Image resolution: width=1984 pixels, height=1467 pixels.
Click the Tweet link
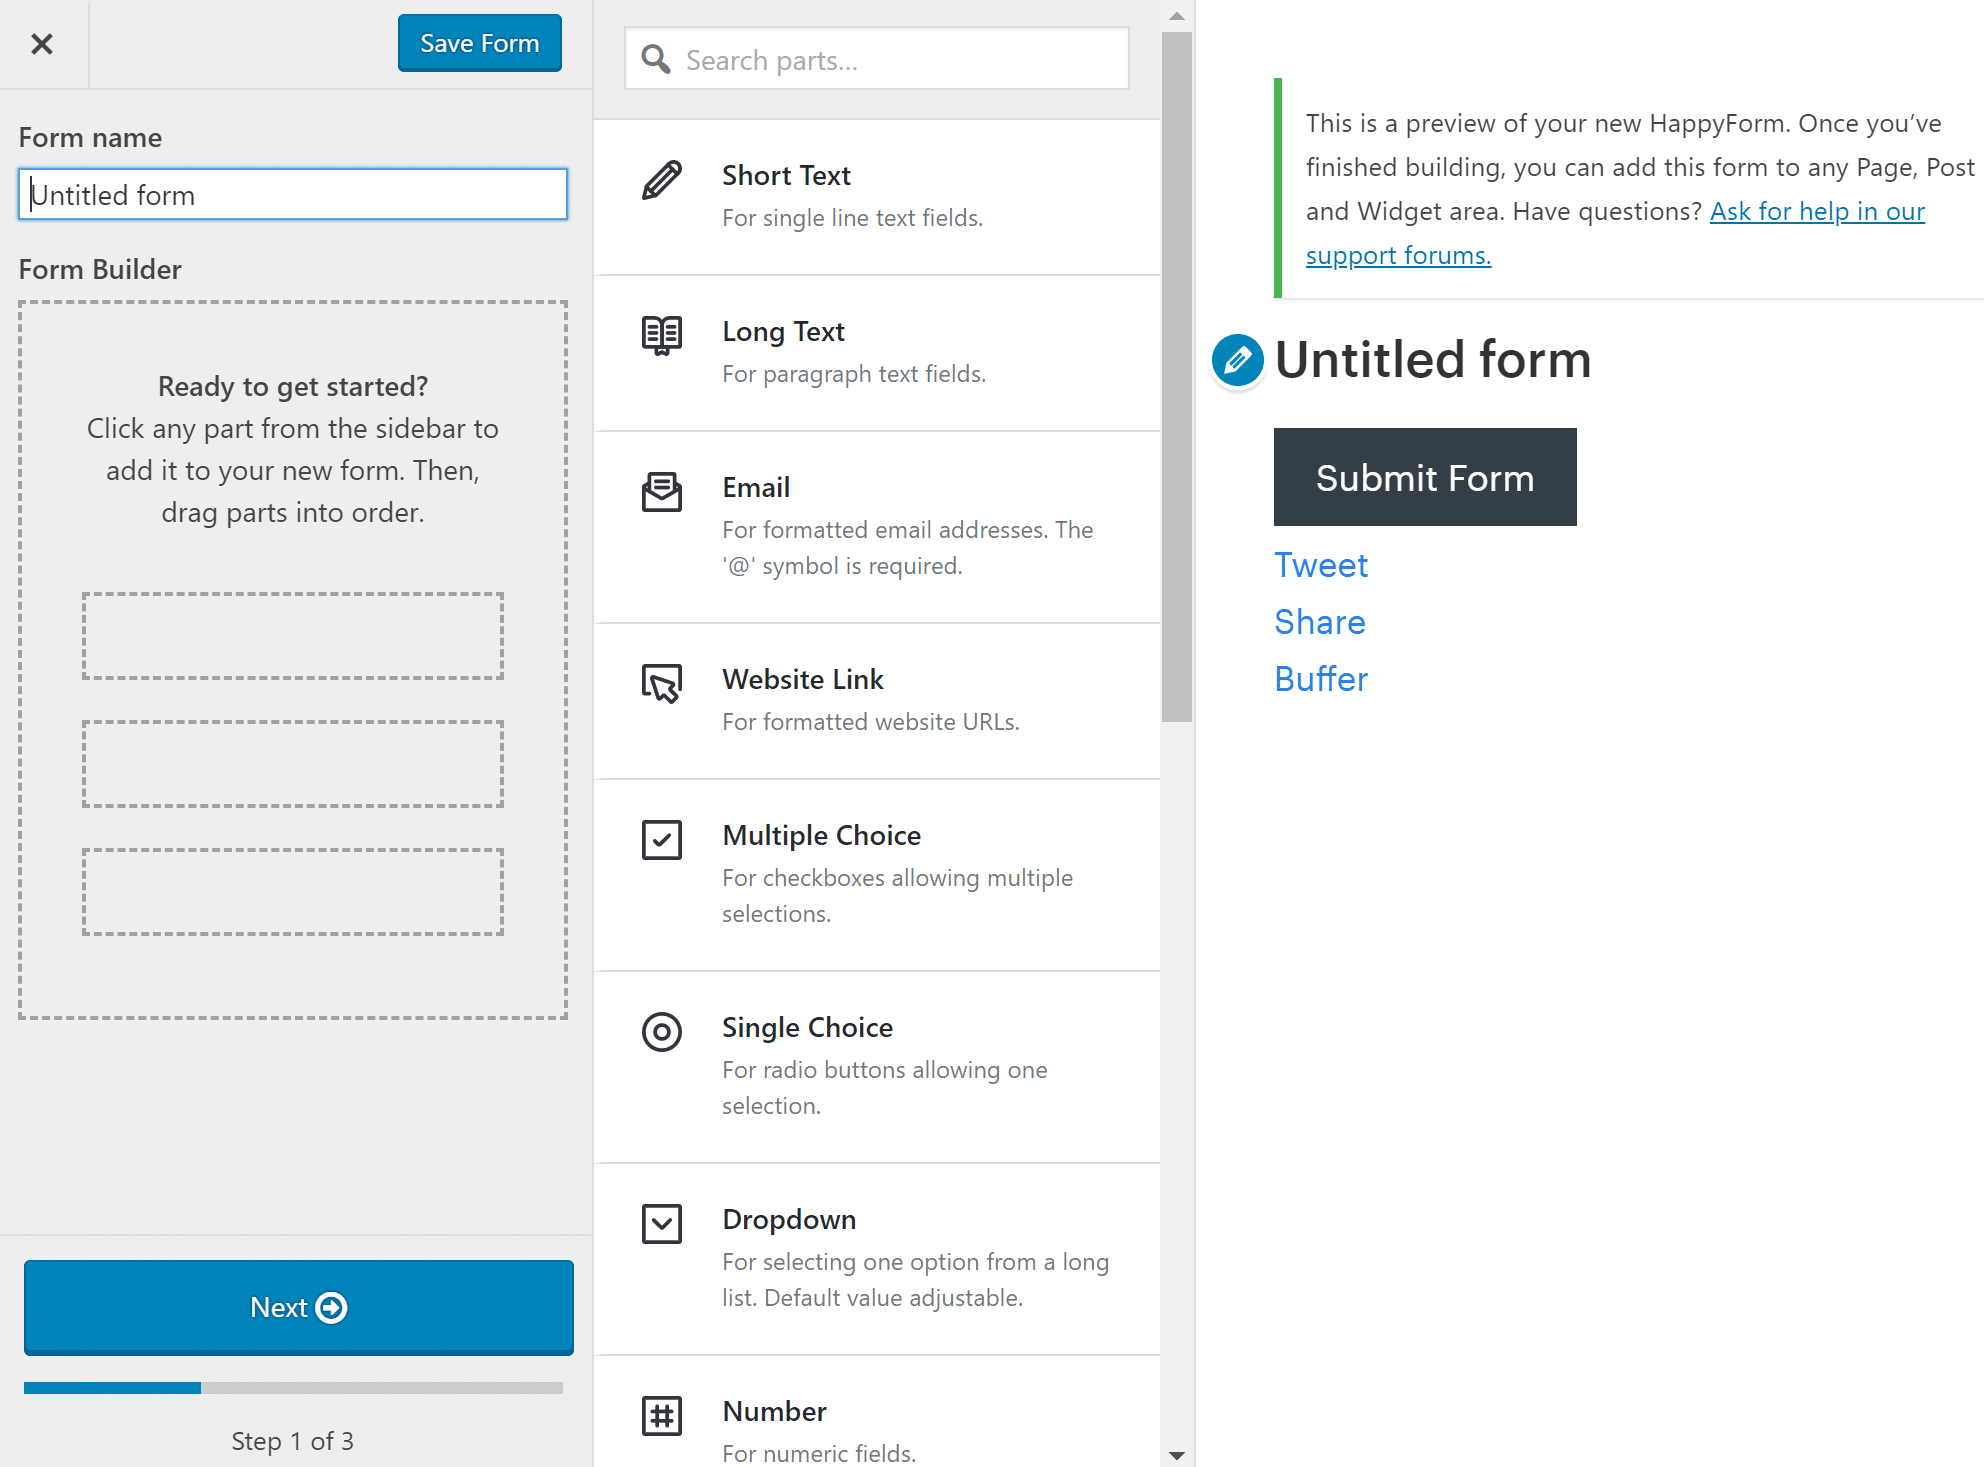point(1321,565)
